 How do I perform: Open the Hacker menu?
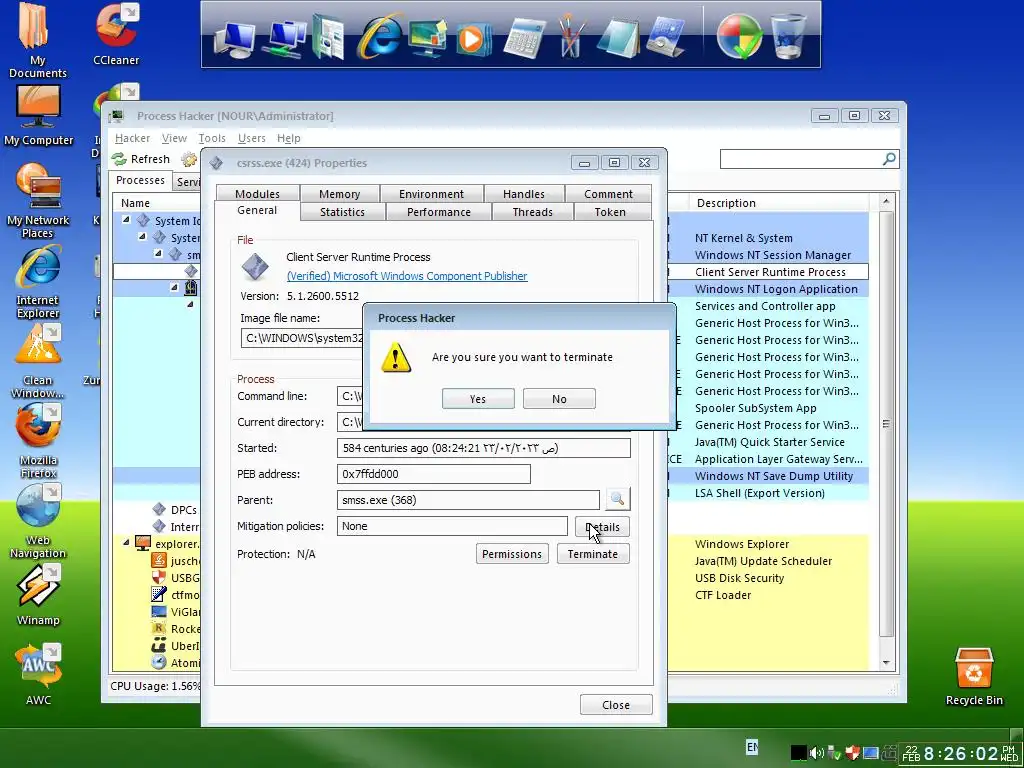[133, 138]
